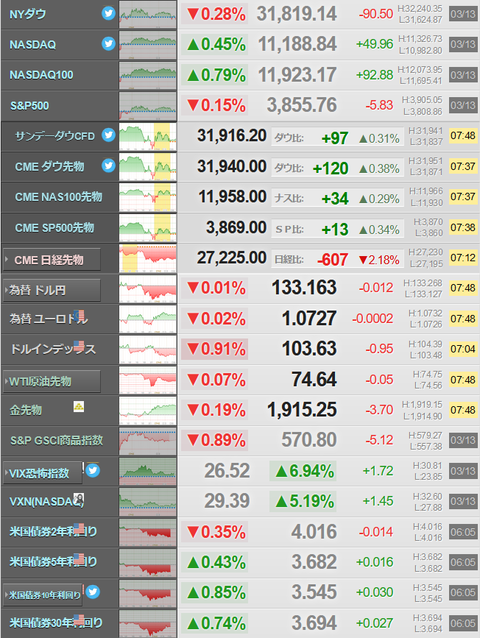Click the NYダウ price 31,819.14
This screenshot has height=638, width=480.
(297, 14)
